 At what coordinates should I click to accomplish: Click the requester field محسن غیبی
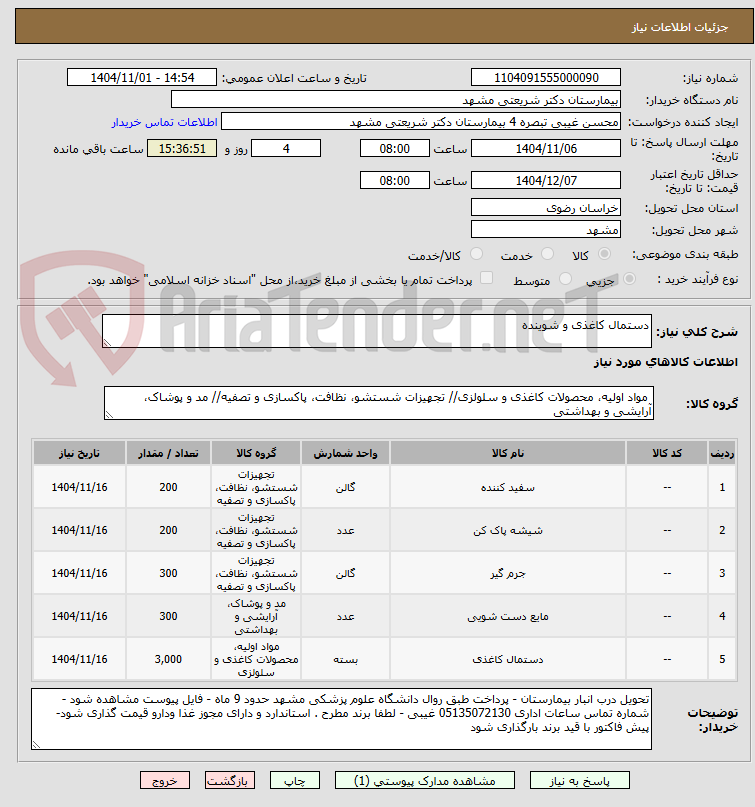click(421, 122)
